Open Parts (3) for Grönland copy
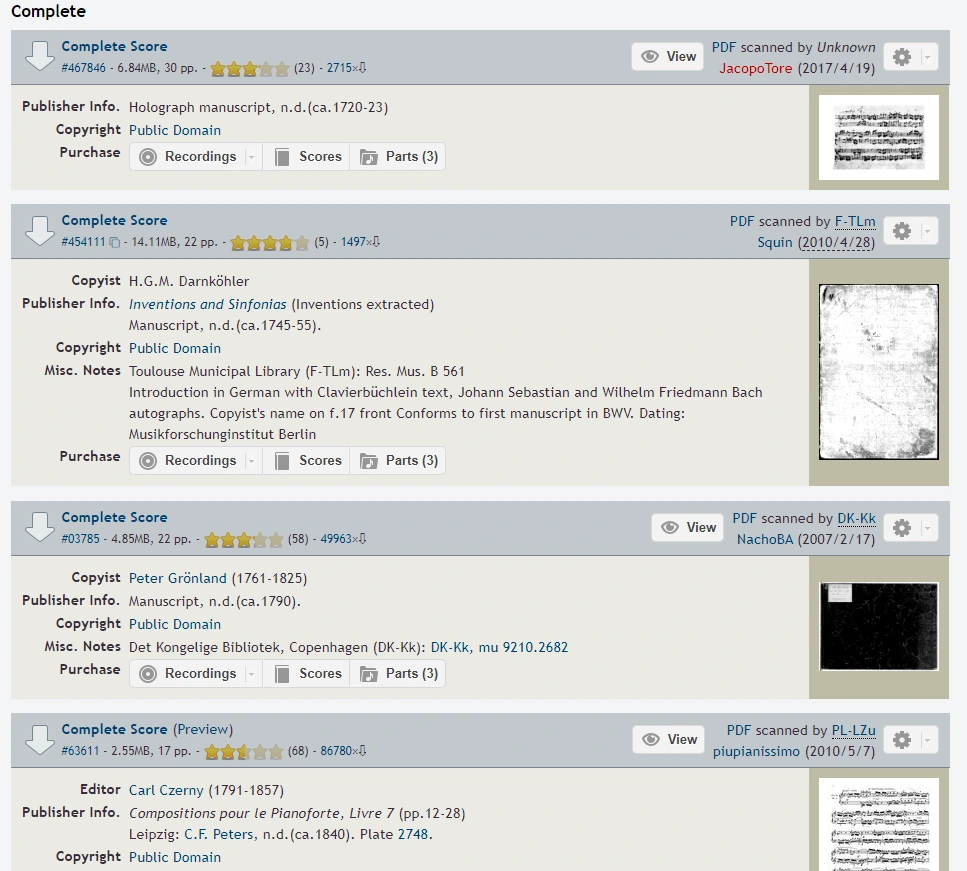This screenshot has height=871, width=967. pos(398,674)
